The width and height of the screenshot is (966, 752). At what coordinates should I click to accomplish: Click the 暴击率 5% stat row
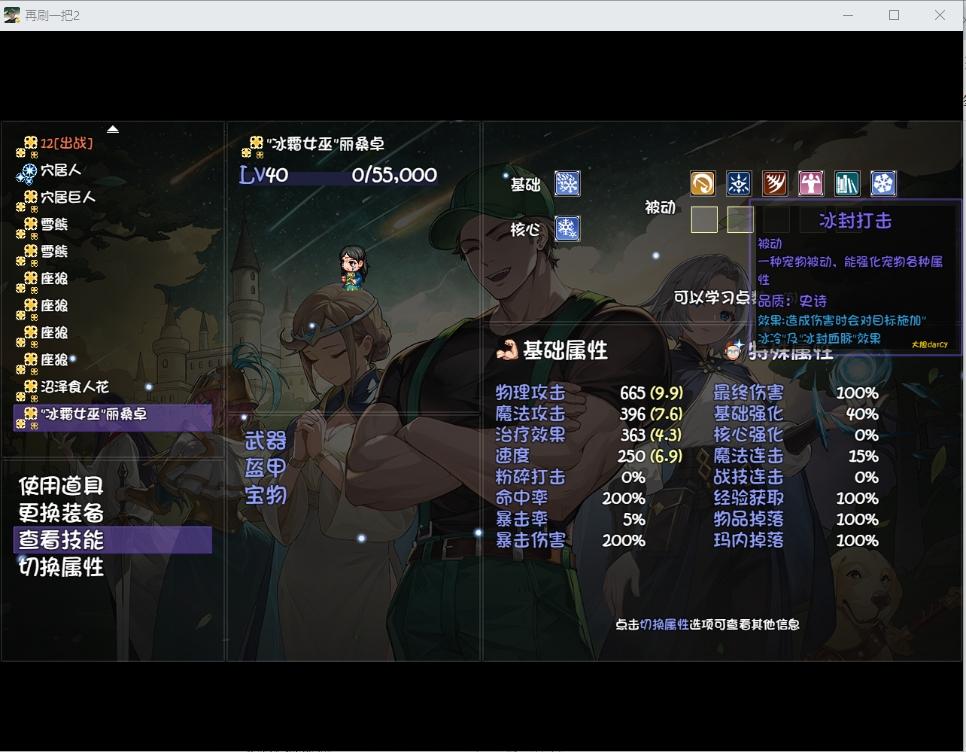(570, 519)
